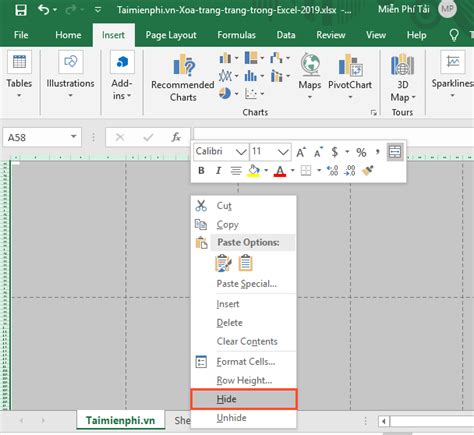Click the Save icon in the title bar

[21, 10]
